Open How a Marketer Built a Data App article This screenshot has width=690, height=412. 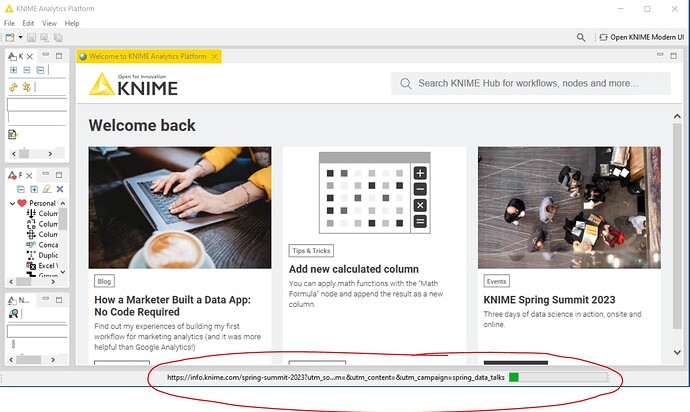pos(172,306)
